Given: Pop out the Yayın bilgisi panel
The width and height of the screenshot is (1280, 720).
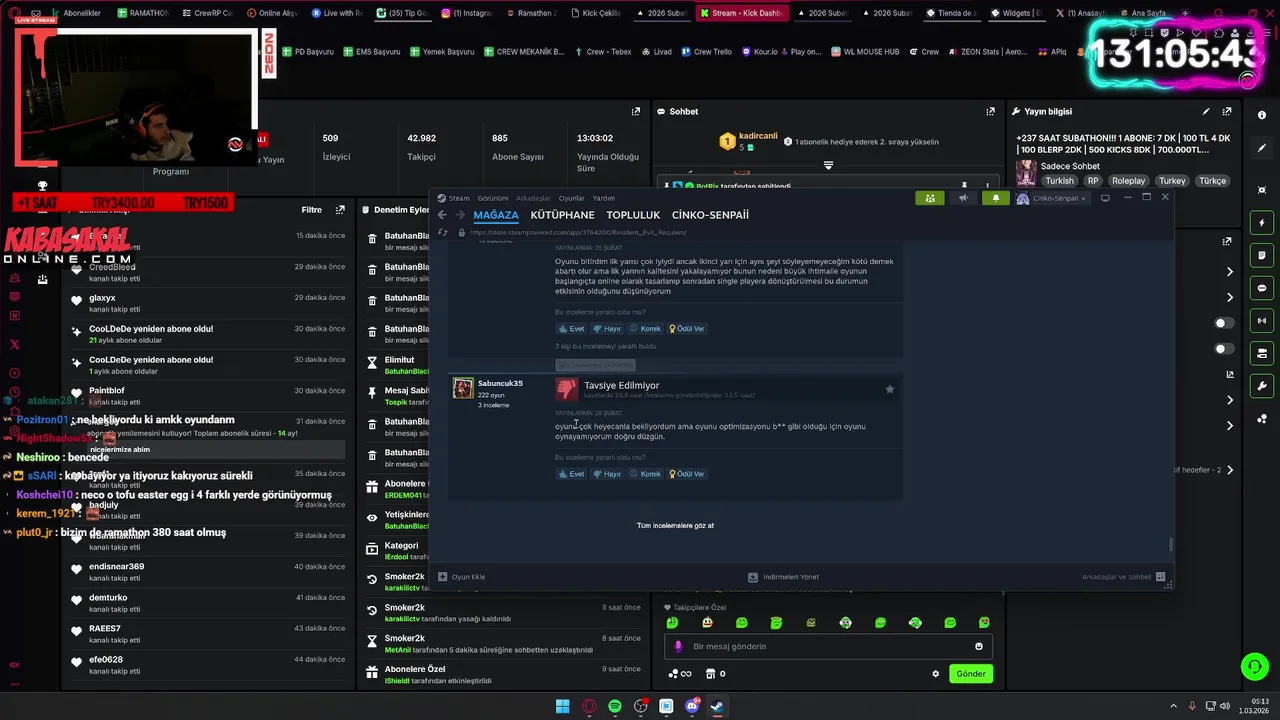Looking at the screenshot, I should (x=1227, y=111).
